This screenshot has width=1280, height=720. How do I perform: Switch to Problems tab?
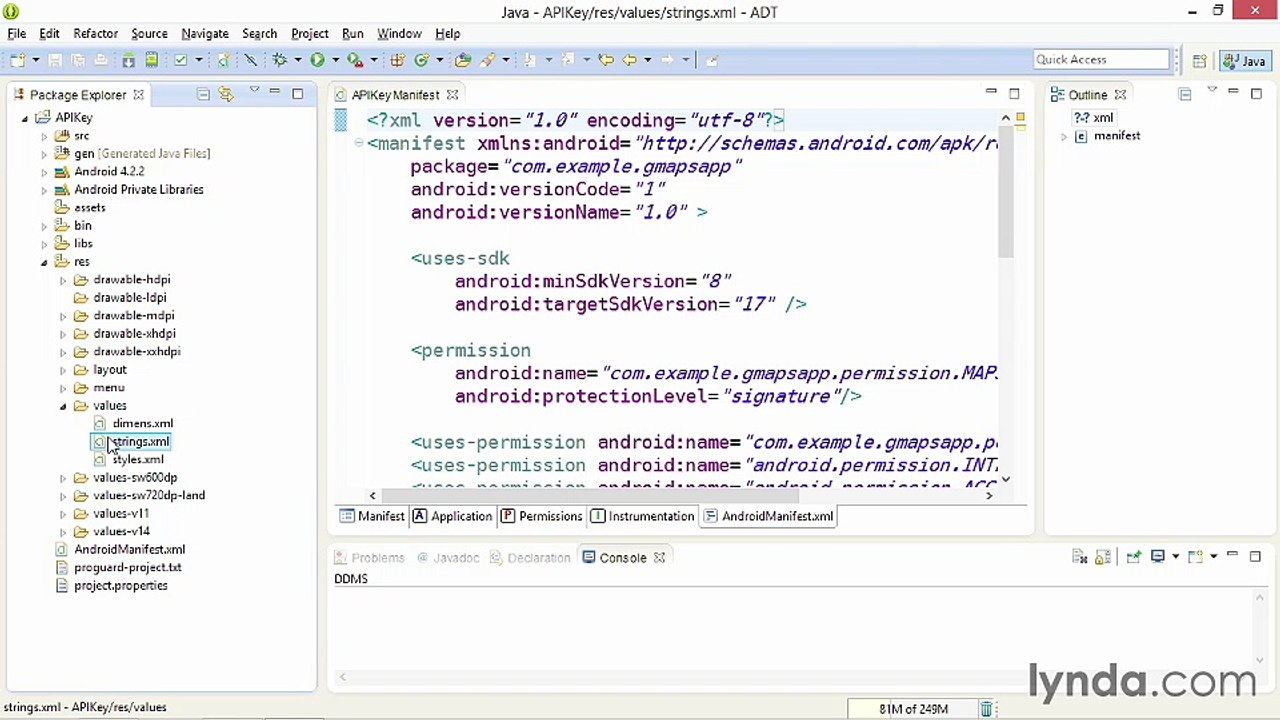369,558
